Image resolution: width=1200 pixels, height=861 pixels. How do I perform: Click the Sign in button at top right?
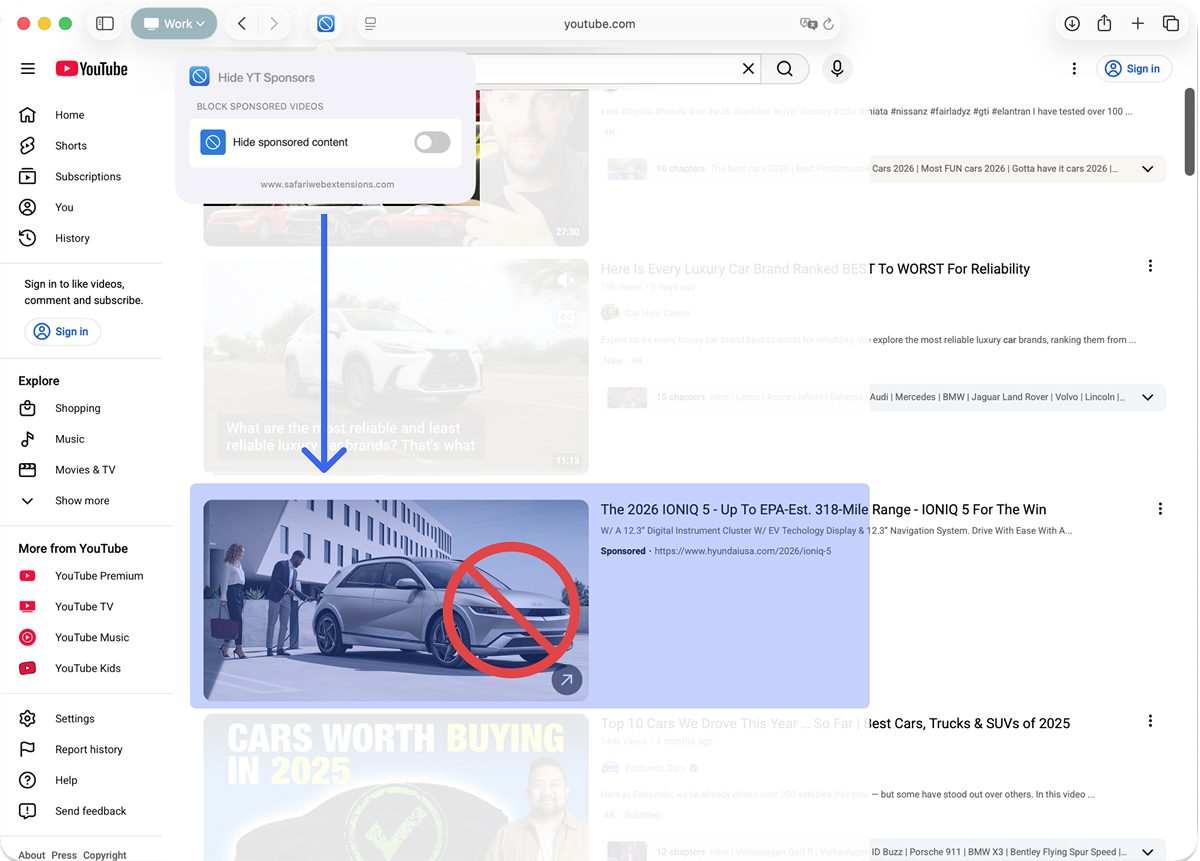[x=1134, y=68]
